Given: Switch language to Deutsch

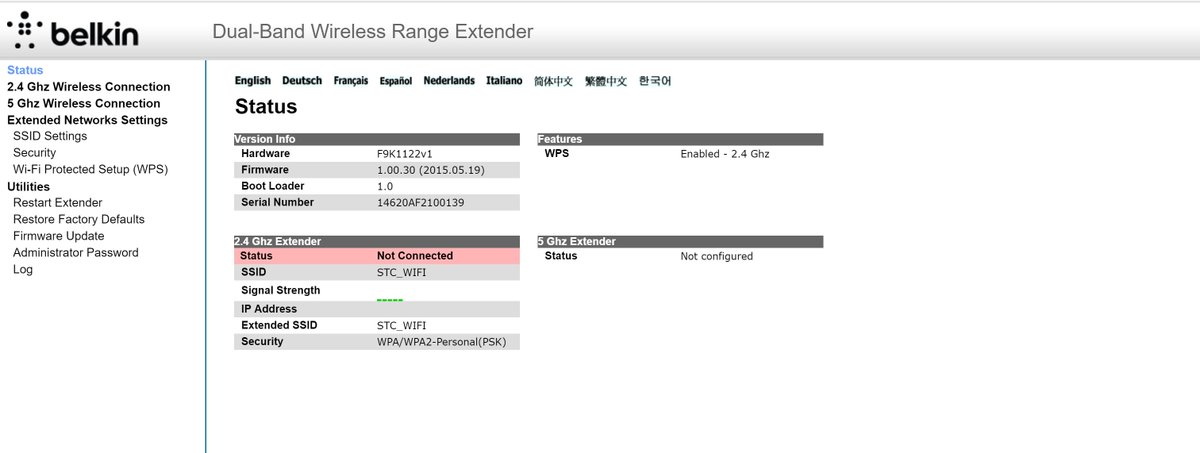Looking at the screenshot, I should (302, 81).
